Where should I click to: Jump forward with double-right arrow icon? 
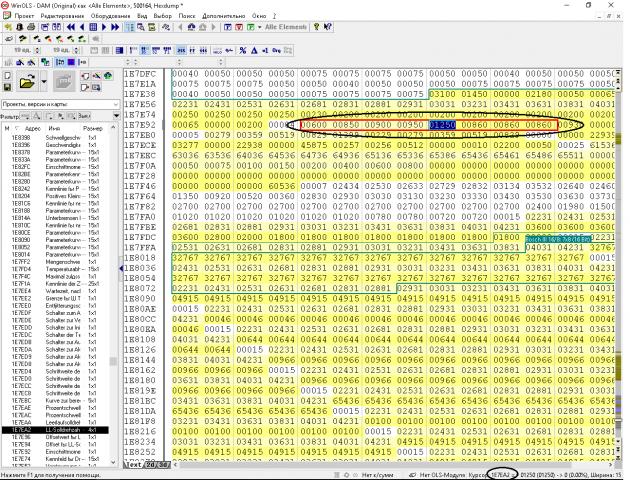[x=115, y=27]
